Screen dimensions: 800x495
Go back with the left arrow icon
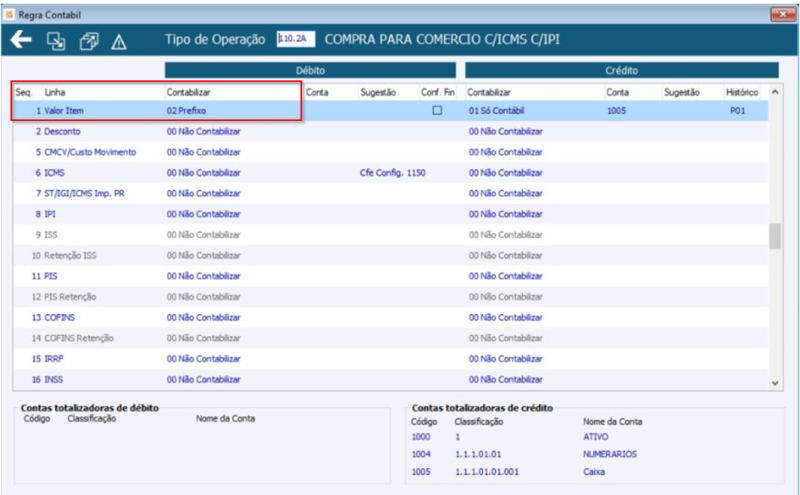pos(21,39)
